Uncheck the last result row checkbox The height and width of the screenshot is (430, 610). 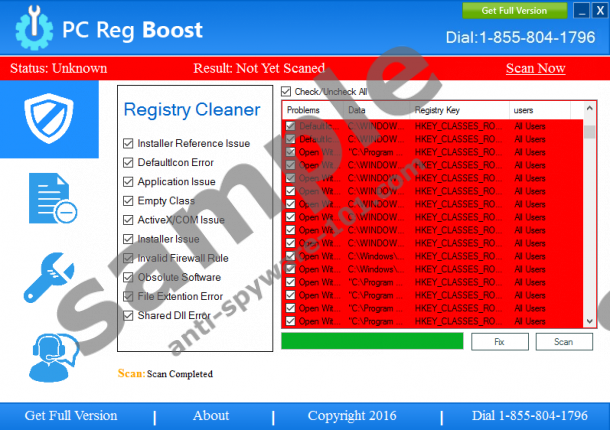coord(290,321)
